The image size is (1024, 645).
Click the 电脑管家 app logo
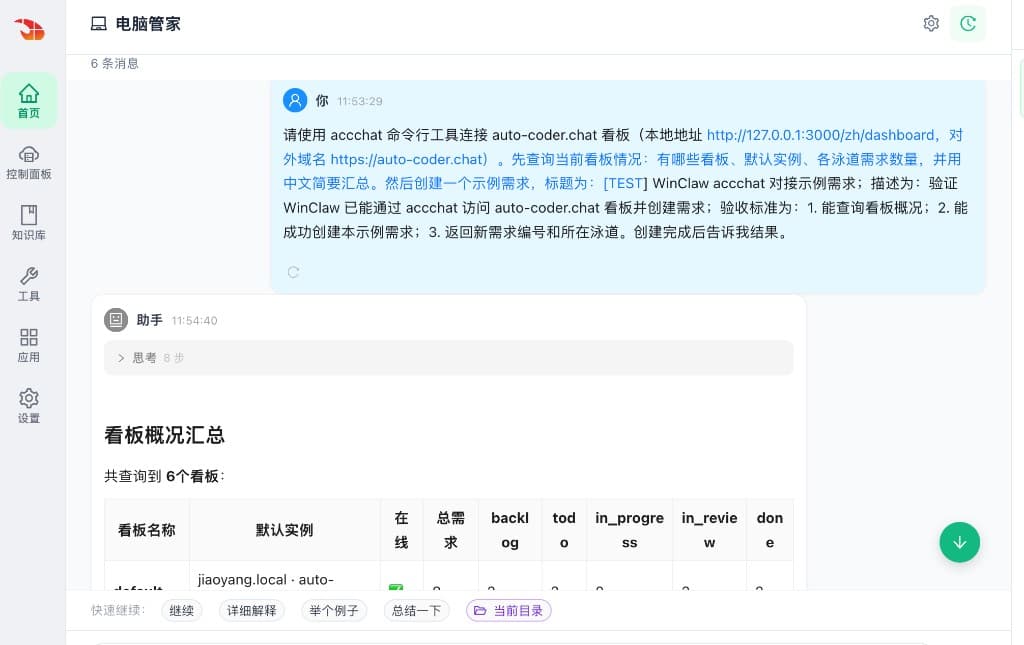[29, 29]
